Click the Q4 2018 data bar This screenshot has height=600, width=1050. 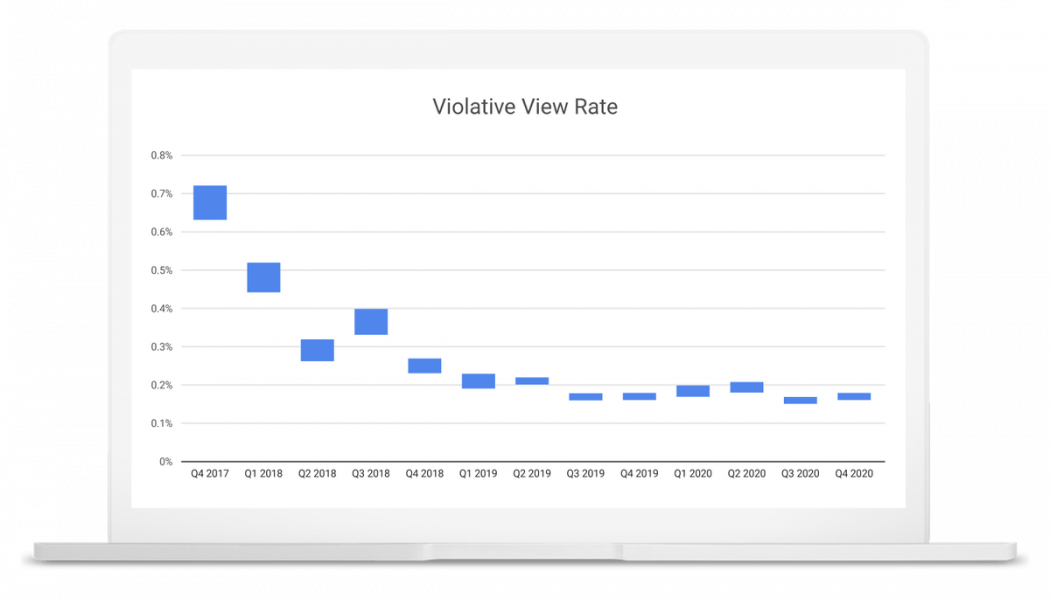(x=424, y=364)
